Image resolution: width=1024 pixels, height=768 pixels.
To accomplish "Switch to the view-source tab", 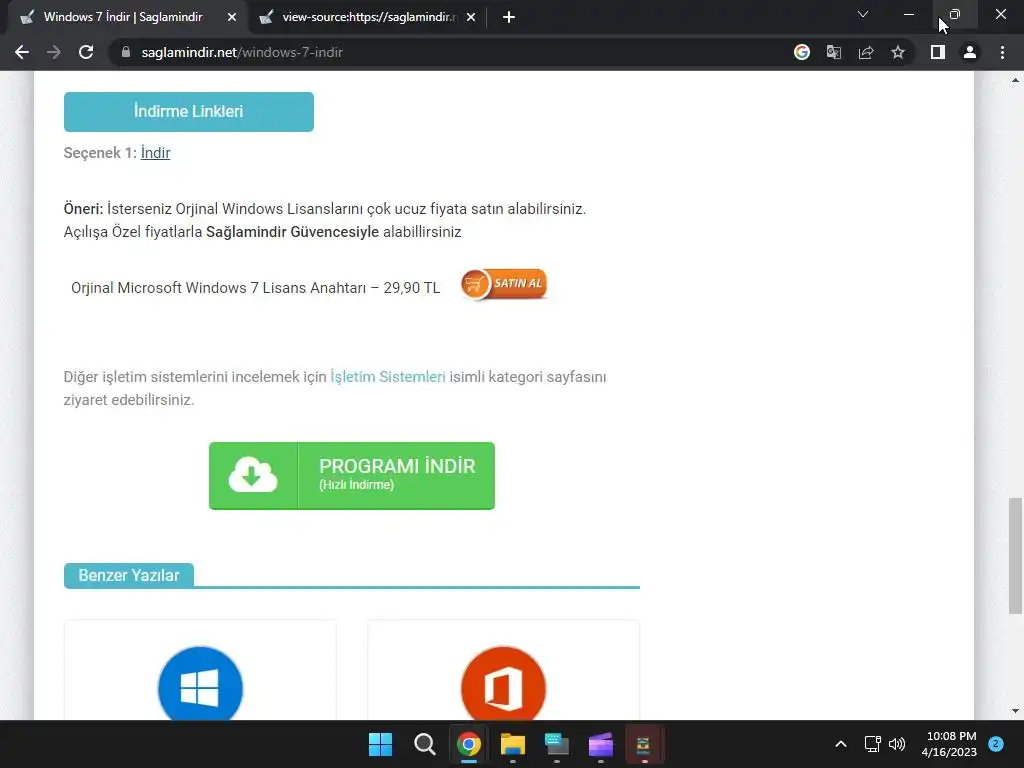I will point(368,17).
